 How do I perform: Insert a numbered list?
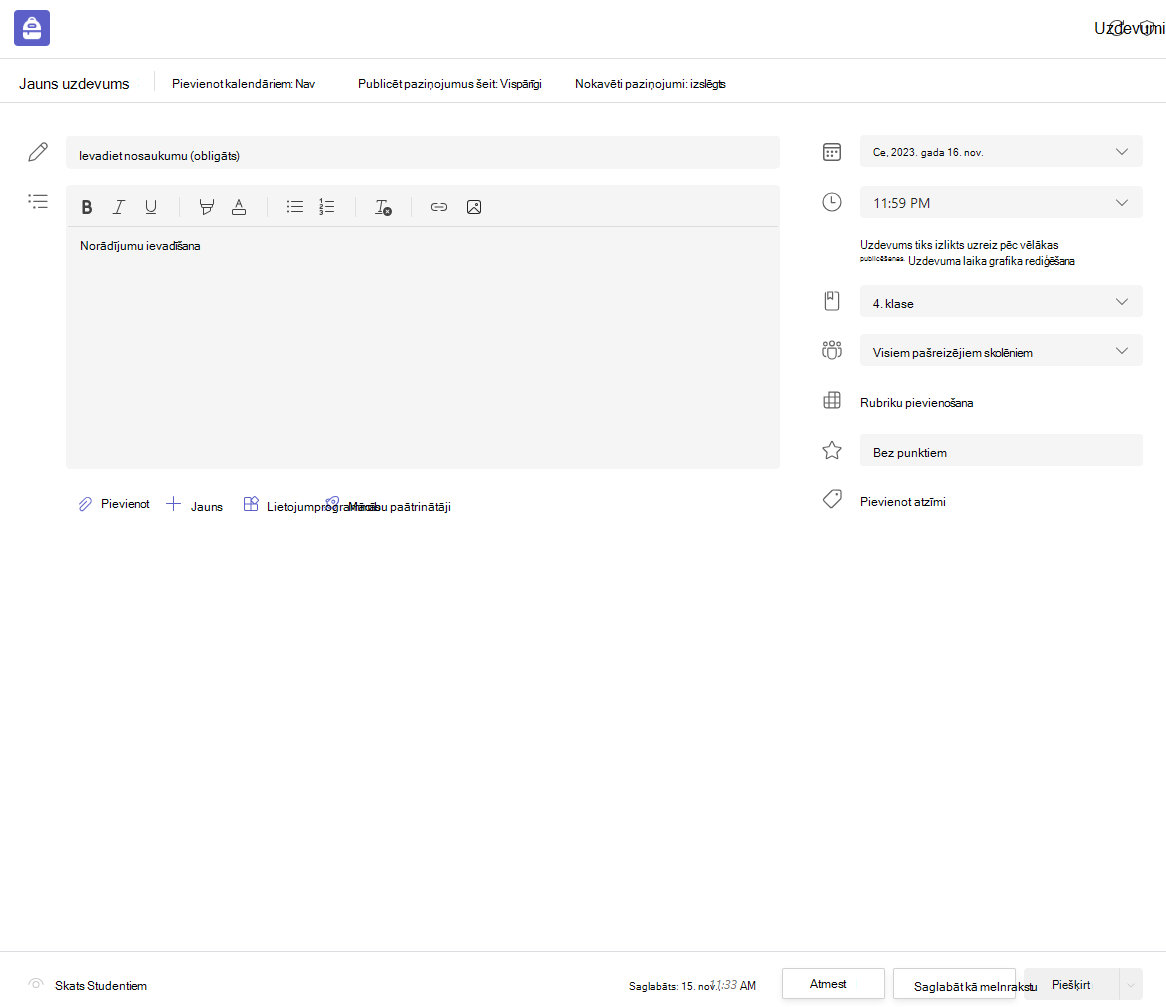pyautogui.click(x=326, y=207)
